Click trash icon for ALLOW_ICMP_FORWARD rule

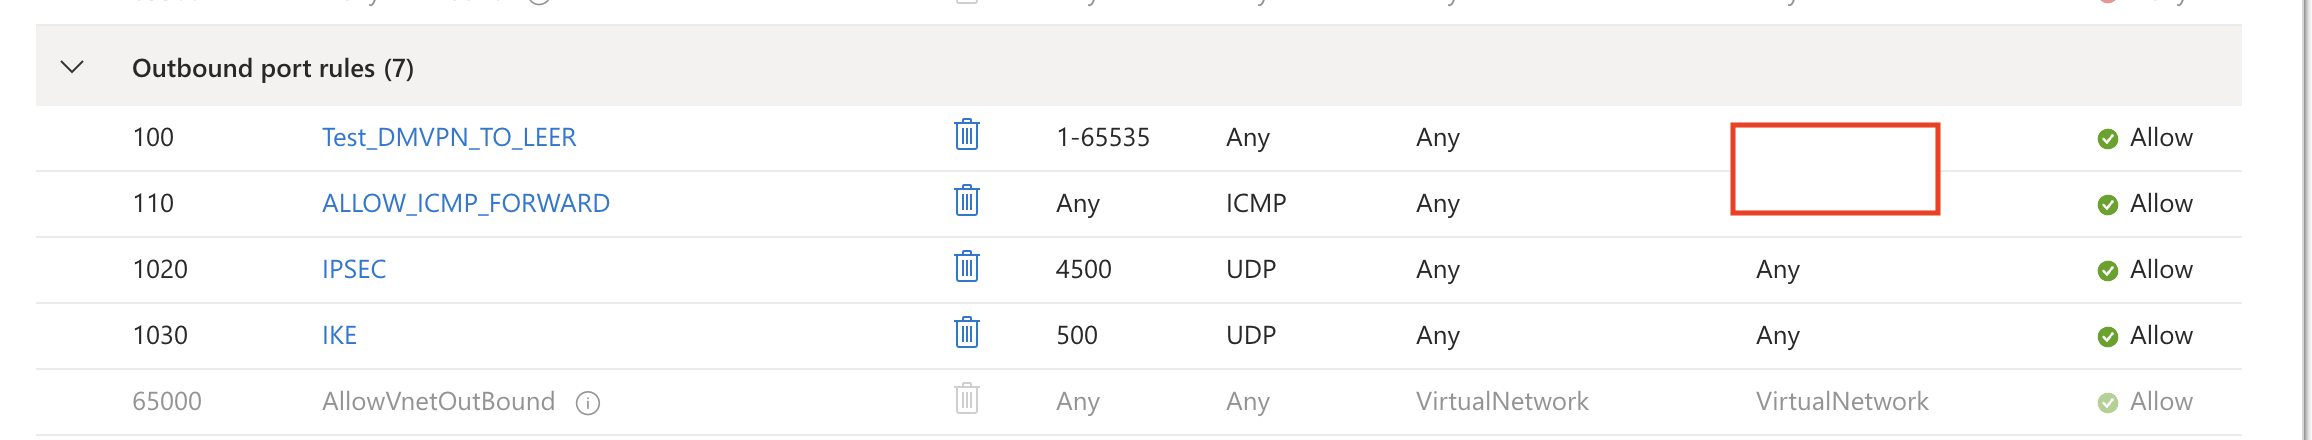coord(966,201)
